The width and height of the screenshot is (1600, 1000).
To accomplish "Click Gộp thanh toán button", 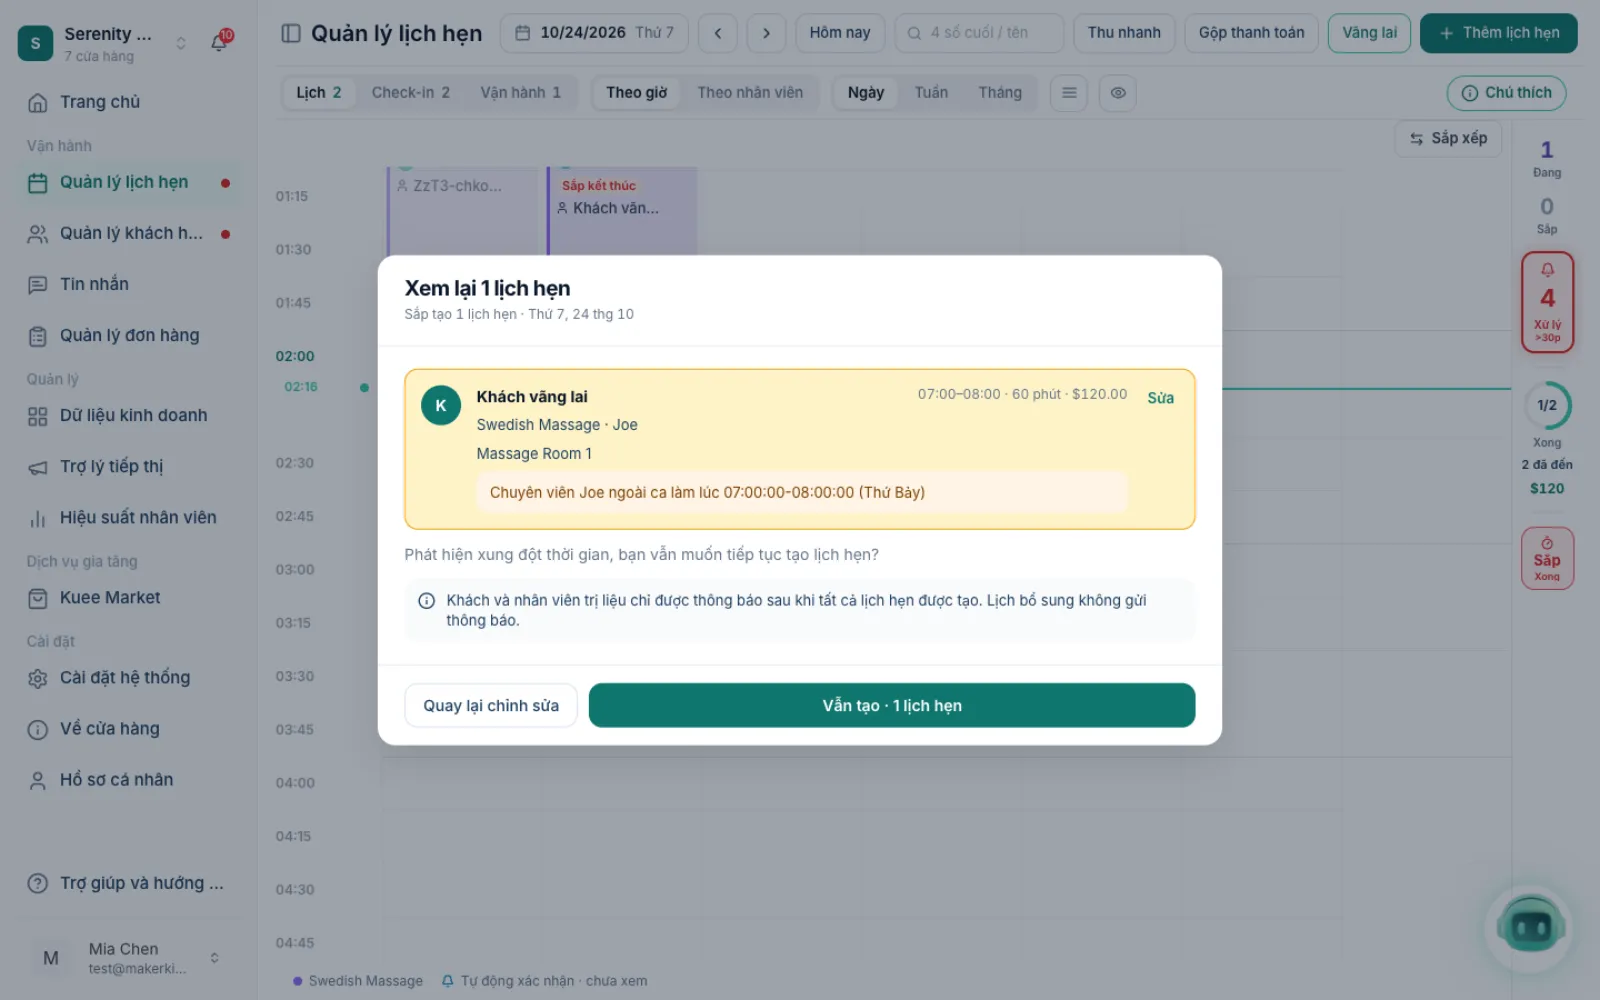I will pyautogui.click(x=1251, y=33).
